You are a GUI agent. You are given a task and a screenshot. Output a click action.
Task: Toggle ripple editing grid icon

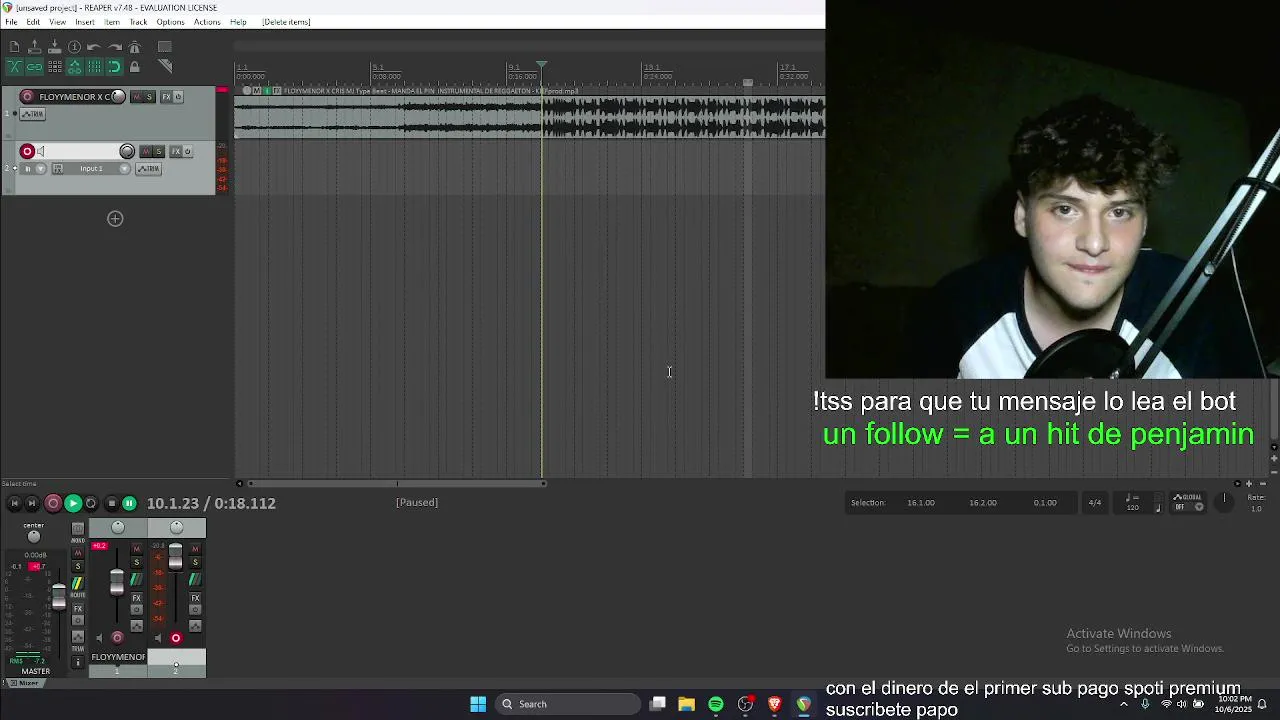pyautogui.click(x=54, y=67)
